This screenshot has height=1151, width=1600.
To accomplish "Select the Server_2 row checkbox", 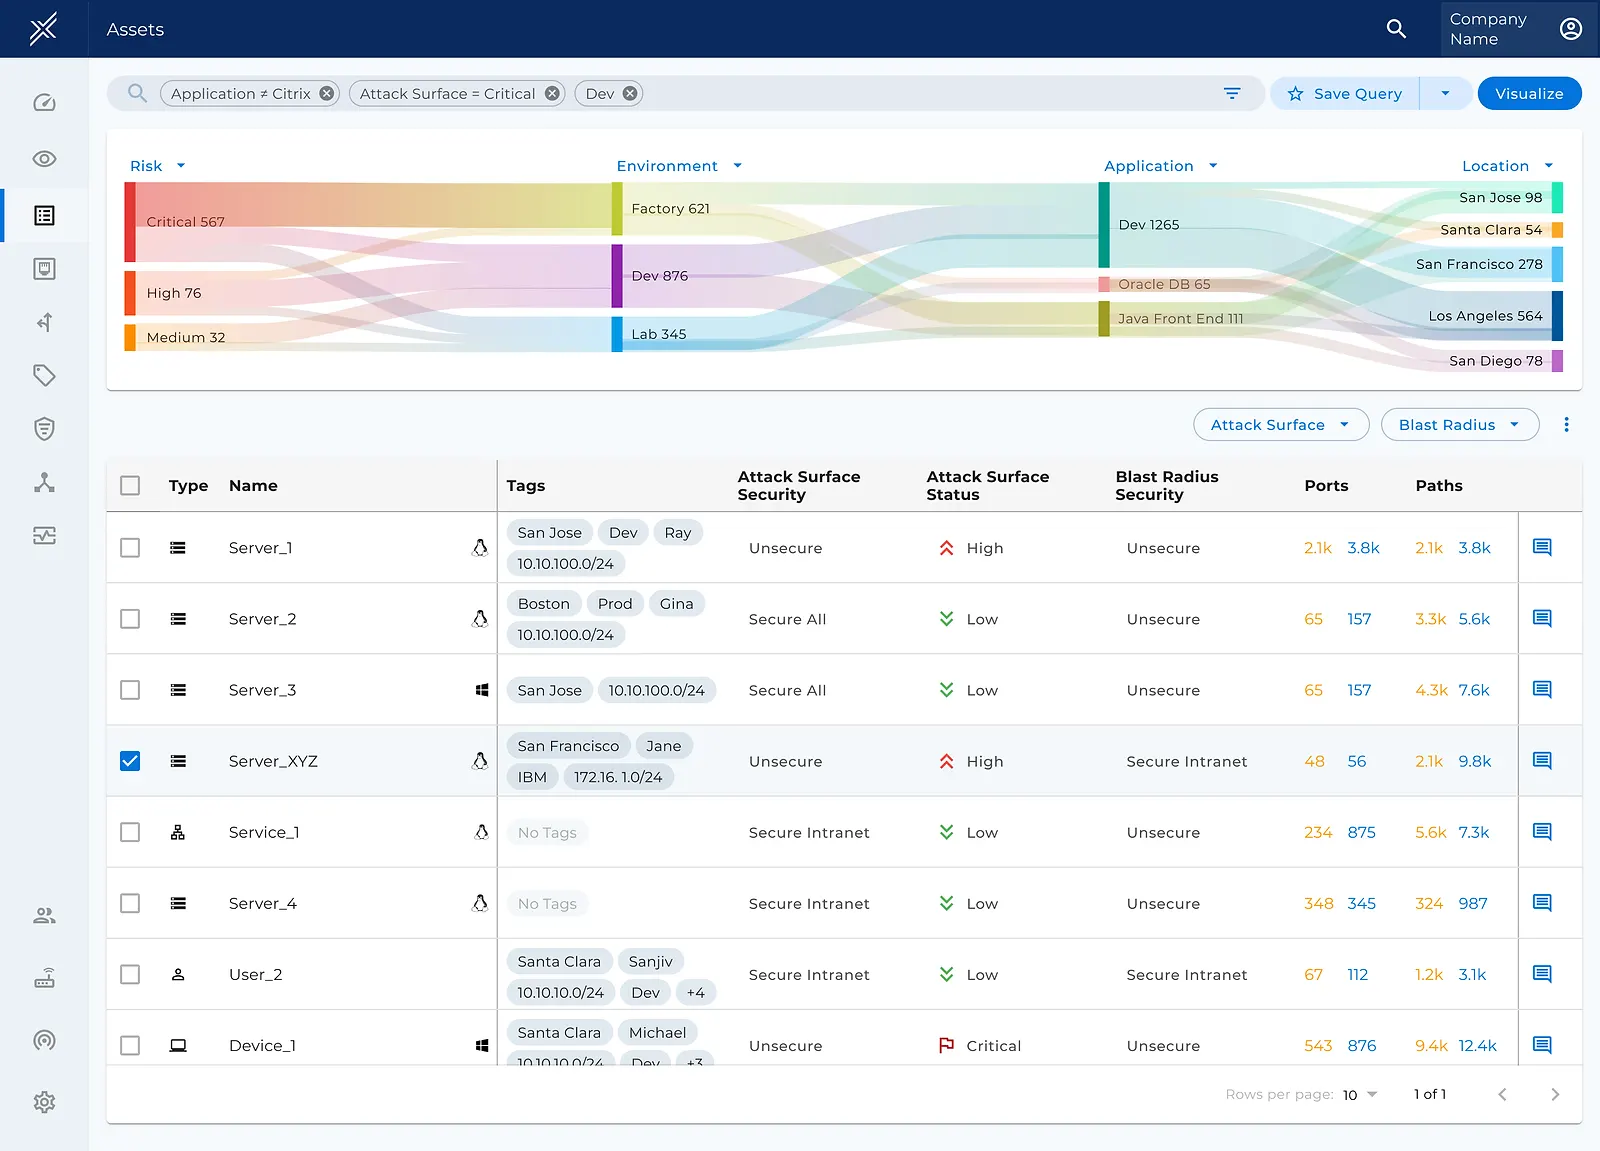I will click(x=130, y=619).
